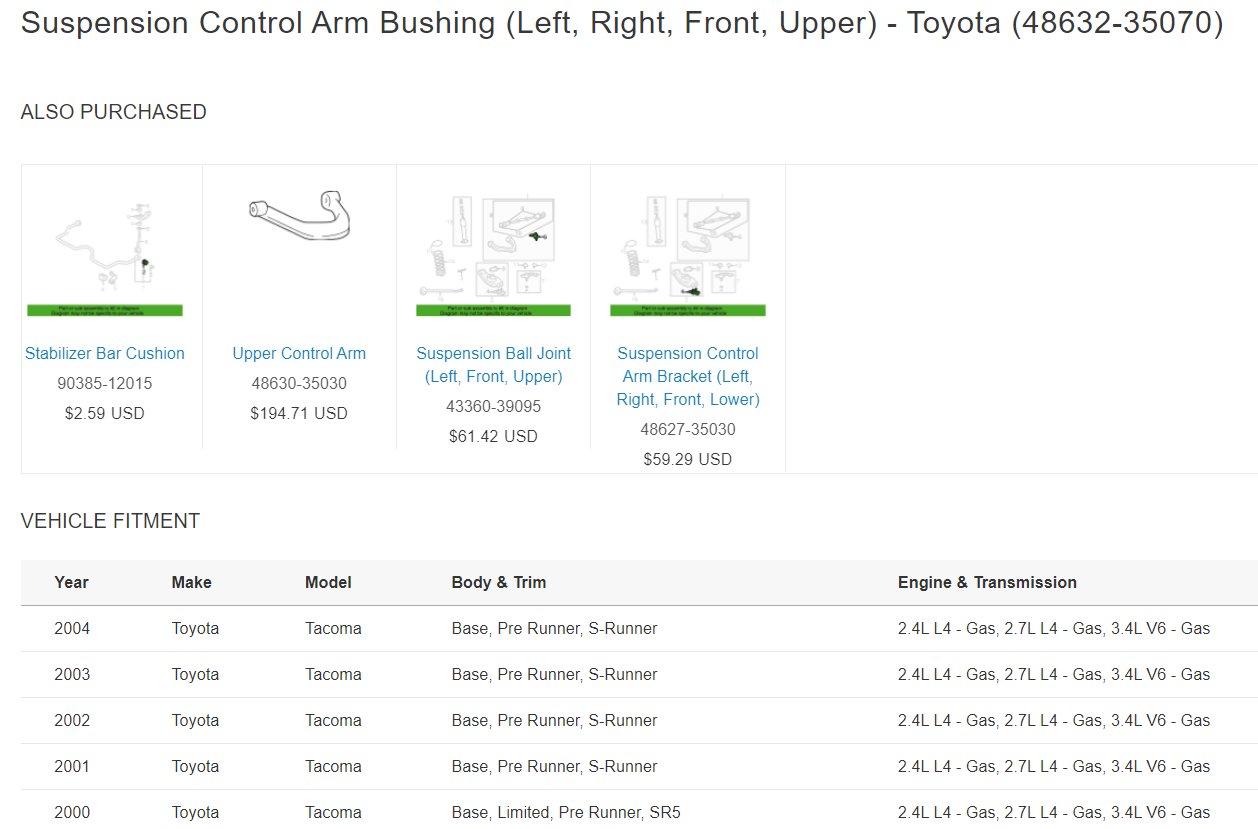
Task: Open Suspension Control Arm Bracket product link
Action: [687, 376]
